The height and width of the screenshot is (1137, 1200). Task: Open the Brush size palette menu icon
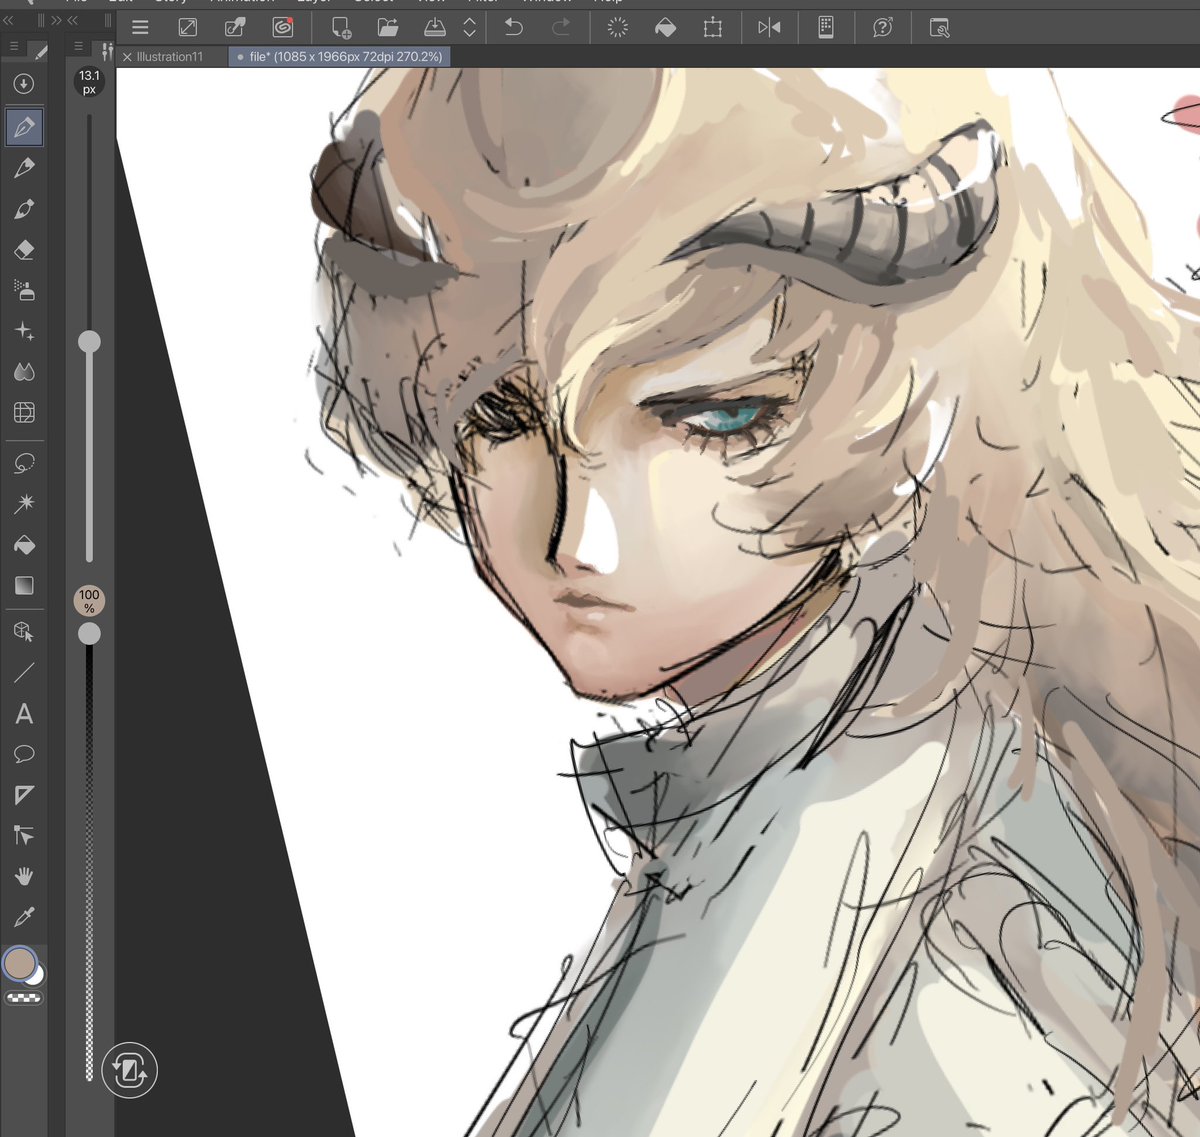[78, 46]
